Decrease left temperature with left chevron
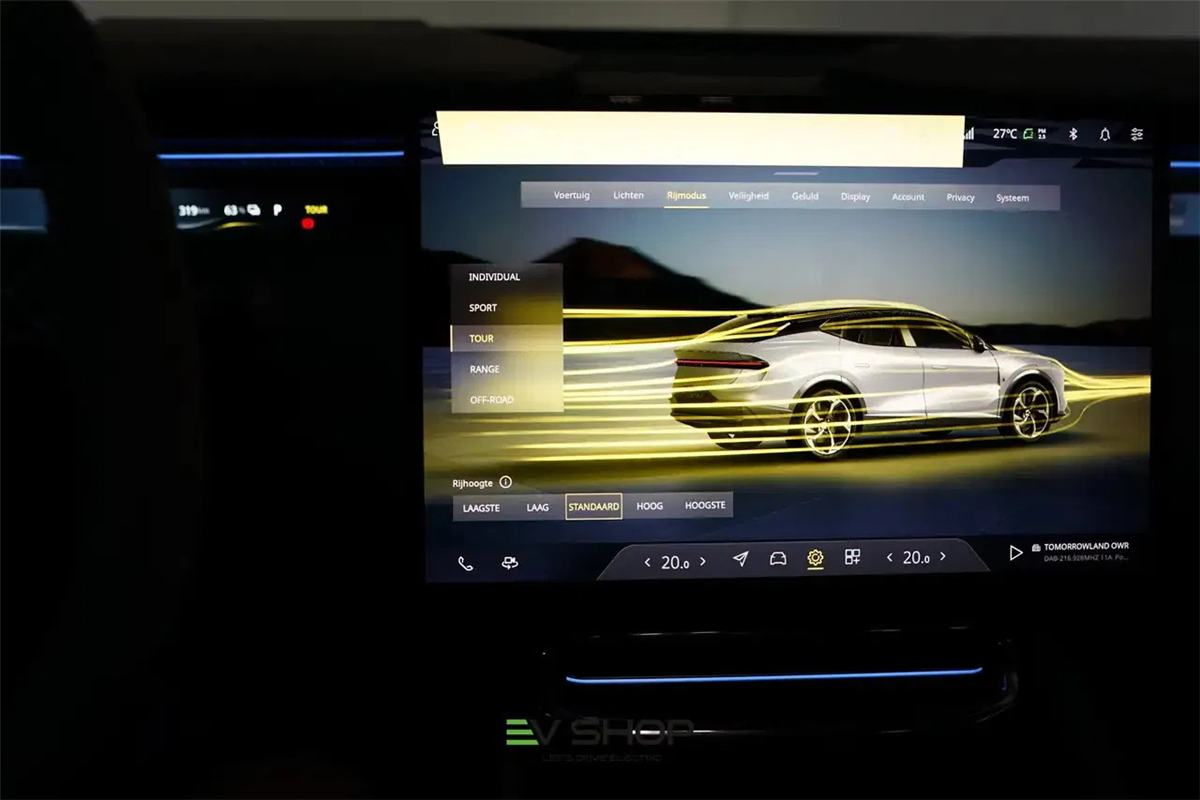Viewport: 1200px width, 800px height. tap(647, 562)
